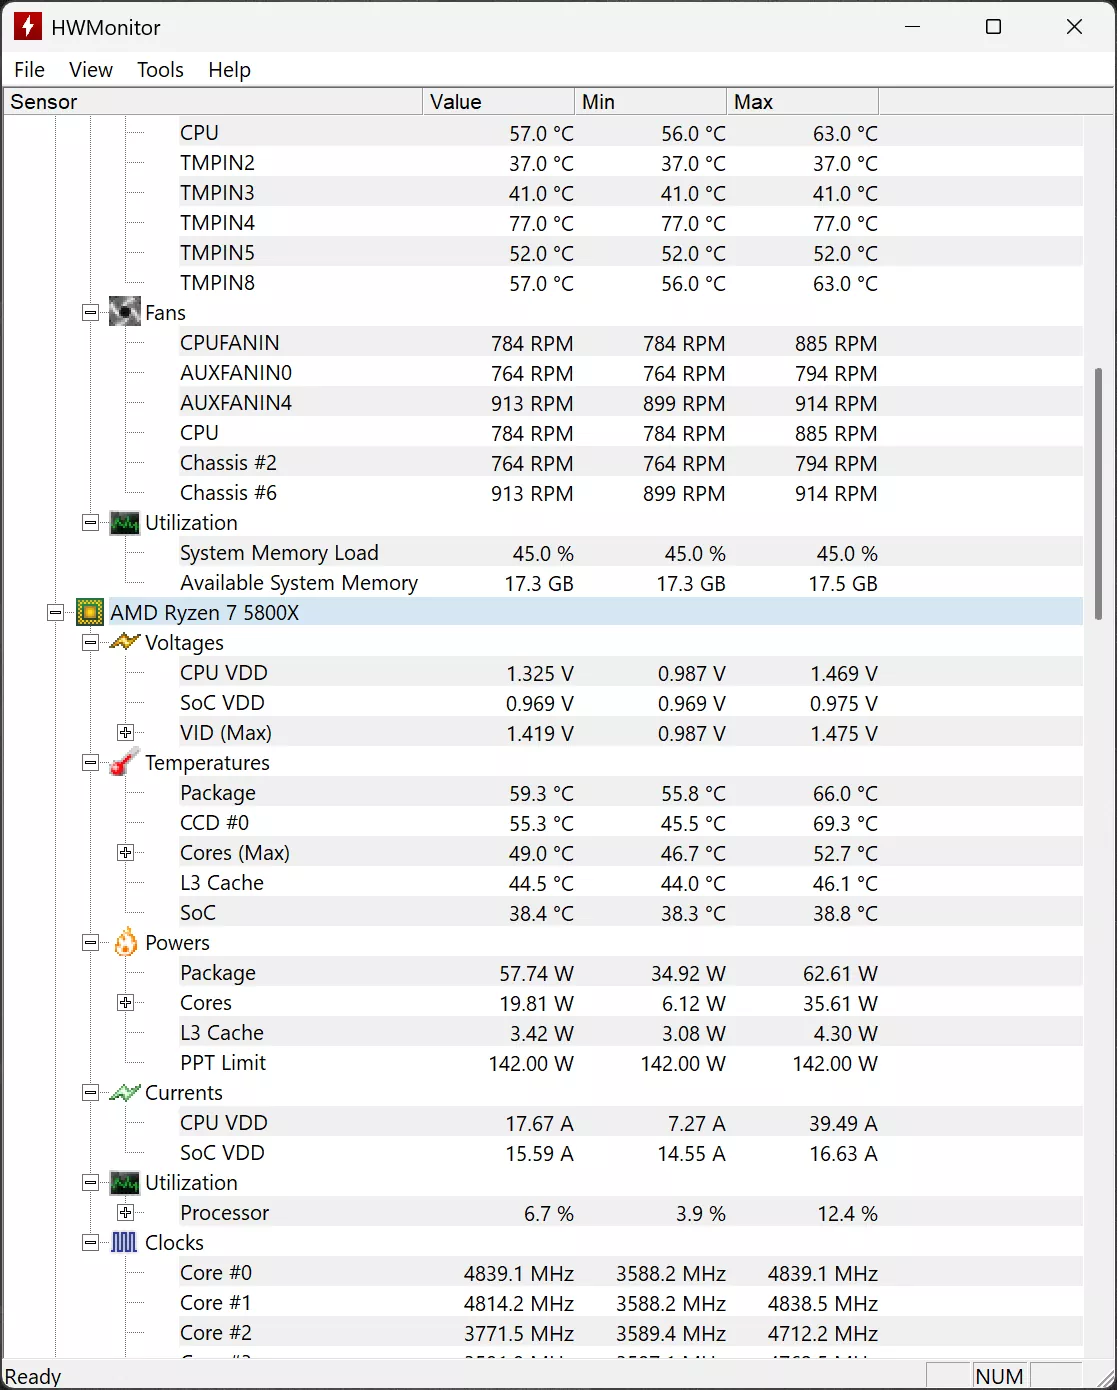Open the View menu
Viewport: 1117px width, 1390px height.
[90, 69]
